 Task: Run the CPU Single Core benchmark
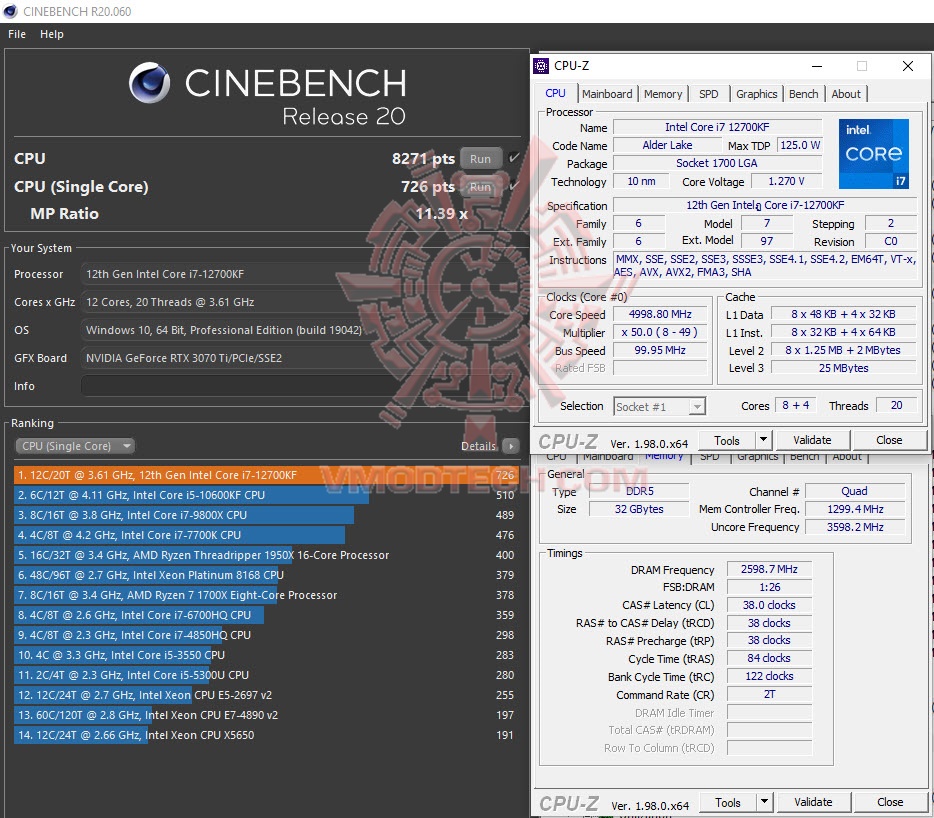[x=480, y=186]
